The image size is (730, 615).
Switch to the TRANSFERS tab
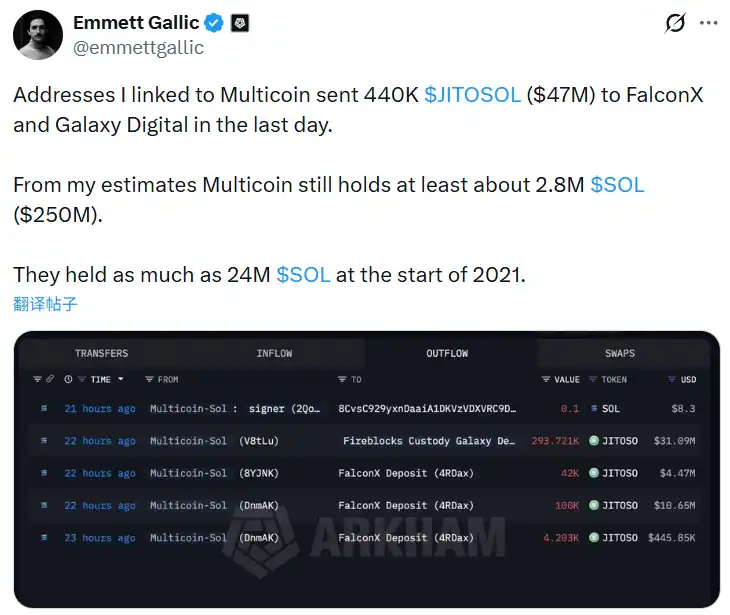tap(101, 353)
